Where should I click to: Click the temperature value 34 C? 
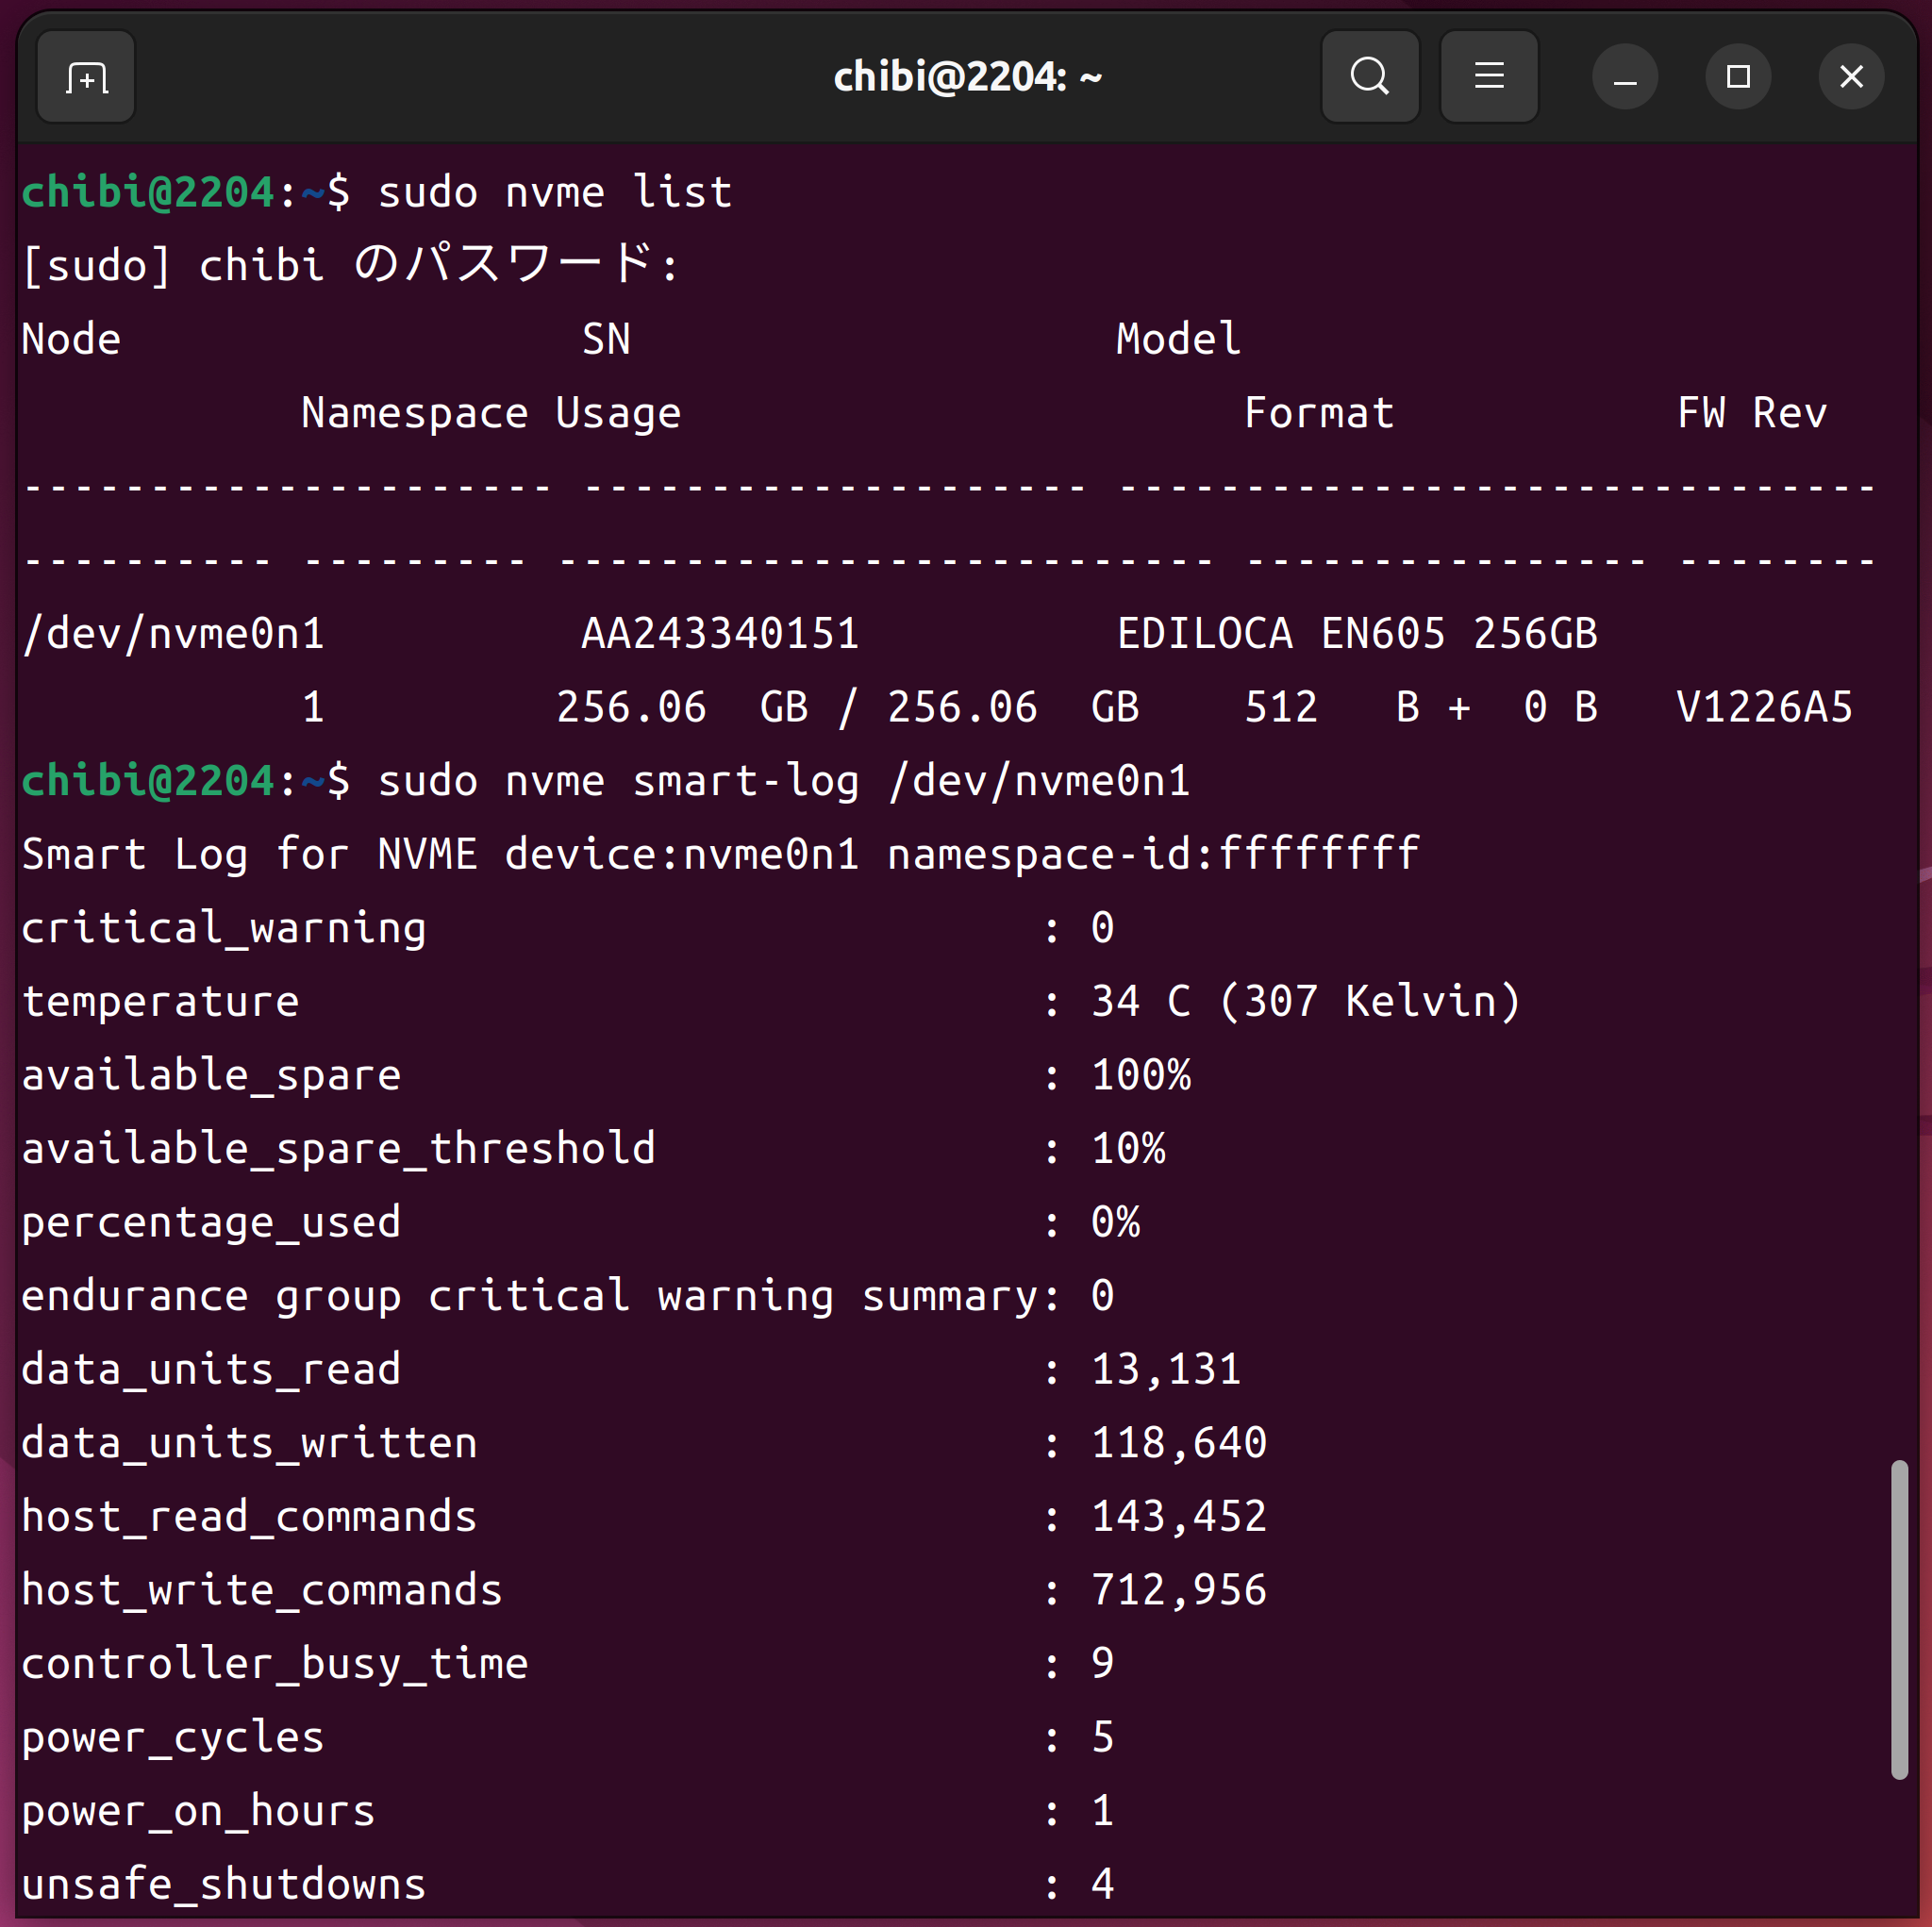(1140, 1002)
